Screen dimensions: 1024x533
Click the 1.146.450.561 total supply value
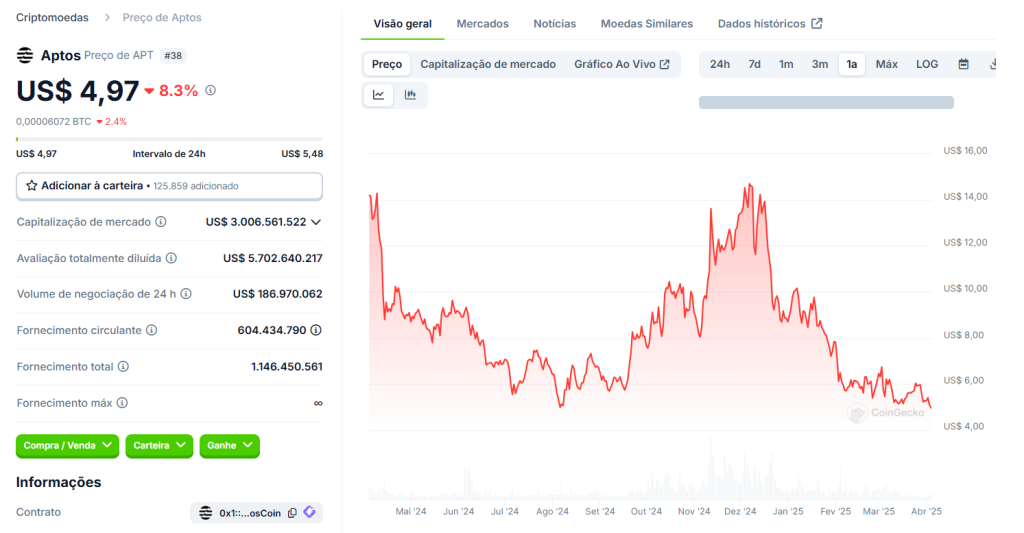(287, 366)
